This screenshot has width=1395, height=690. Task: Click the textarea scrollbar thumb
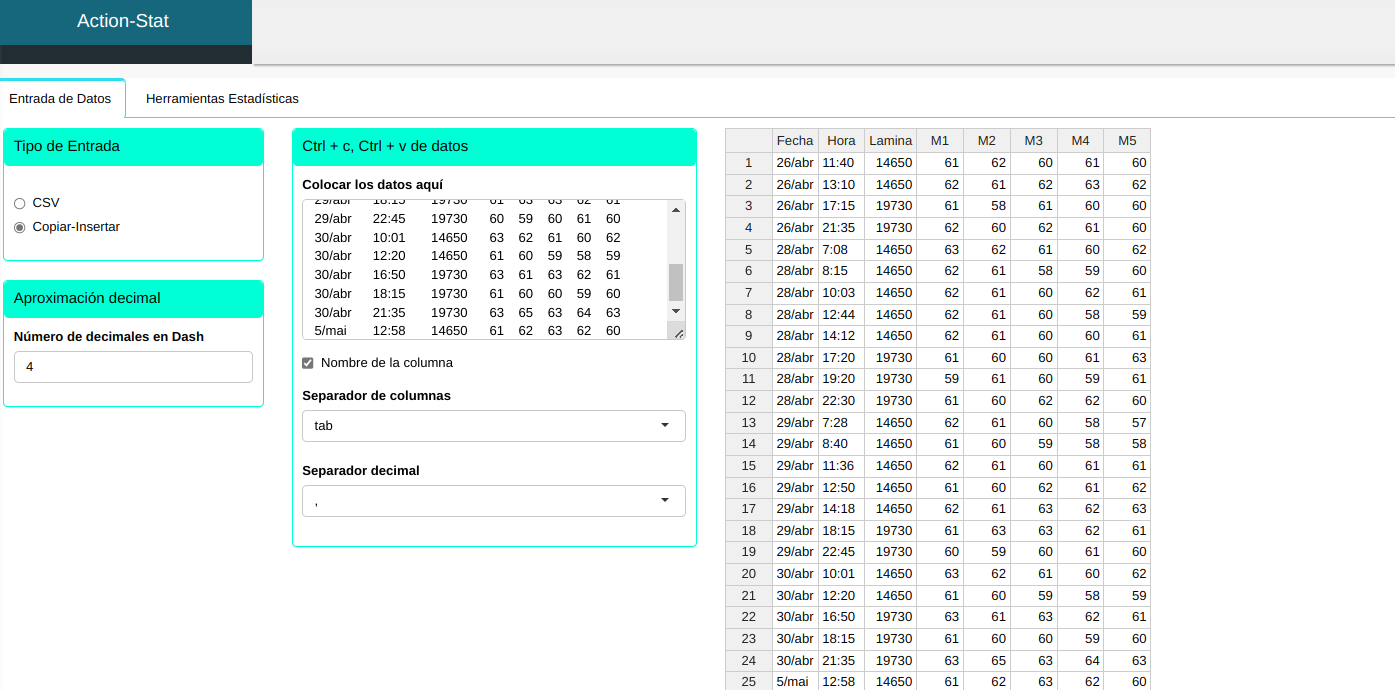676,282
